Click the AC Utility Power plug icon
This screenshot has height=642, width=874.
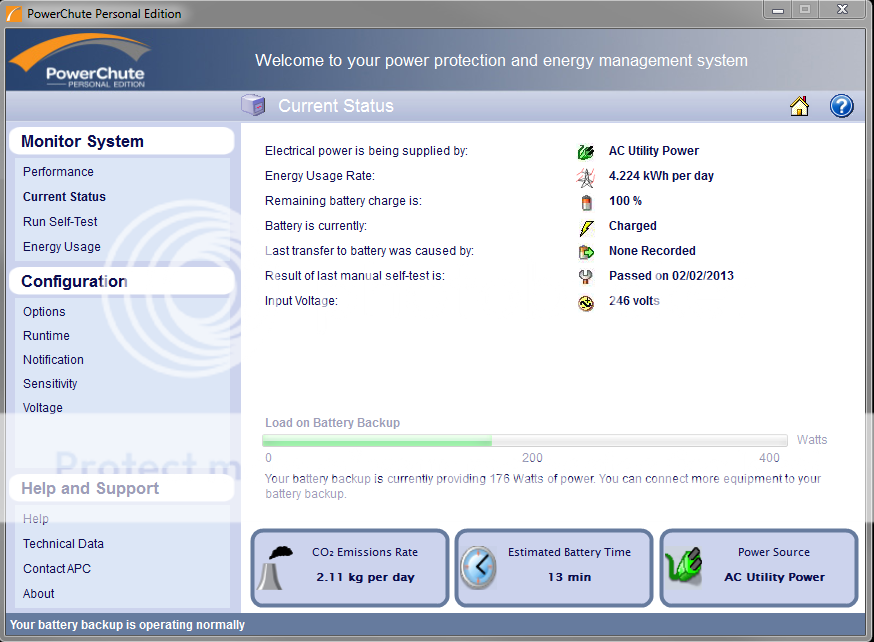(x=586, y=152)
